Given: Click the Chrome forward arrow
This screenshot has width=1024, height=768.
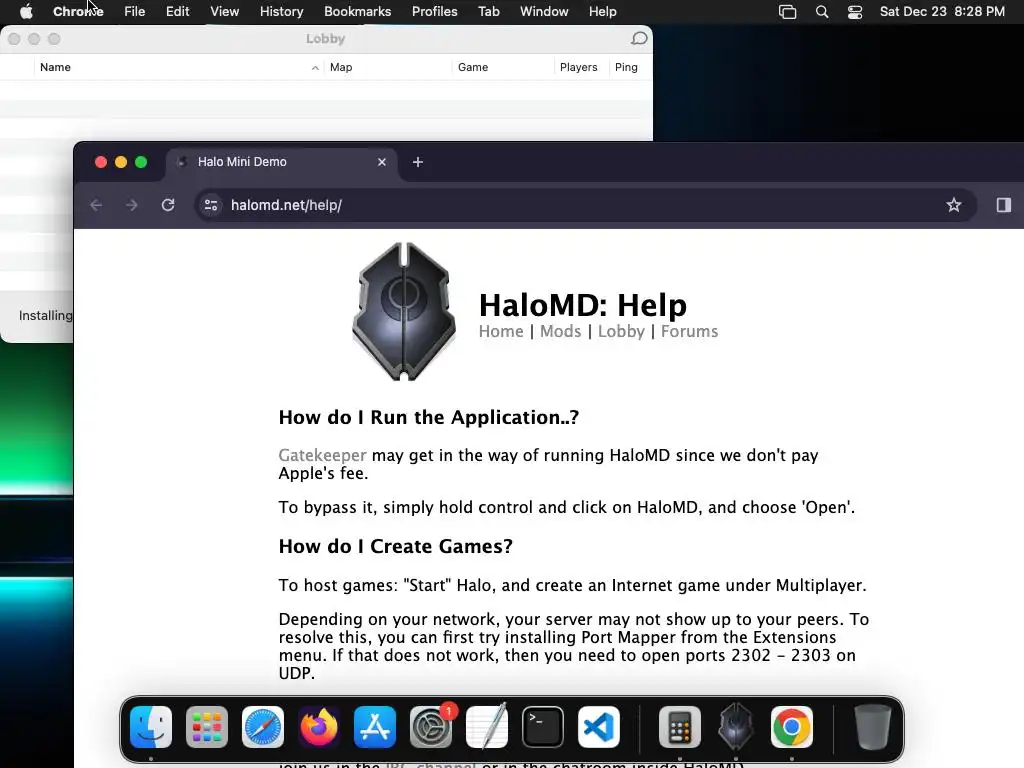Looking at the screenshot, I should 132,205.
